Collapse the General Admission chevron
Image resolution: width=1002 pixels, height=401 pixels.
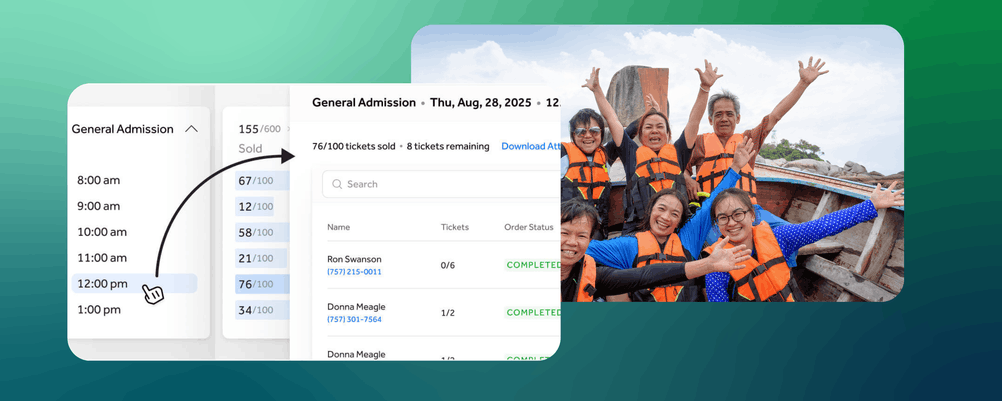pos(191,129)
